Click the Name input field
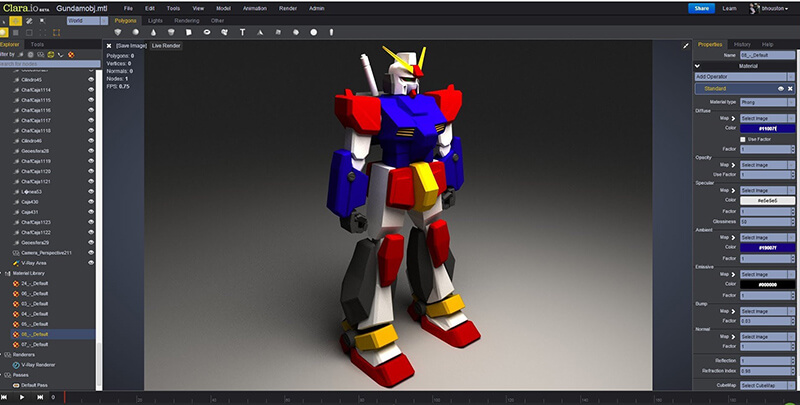800x405 pixels. pyautogui.click(x=767, y=55)
